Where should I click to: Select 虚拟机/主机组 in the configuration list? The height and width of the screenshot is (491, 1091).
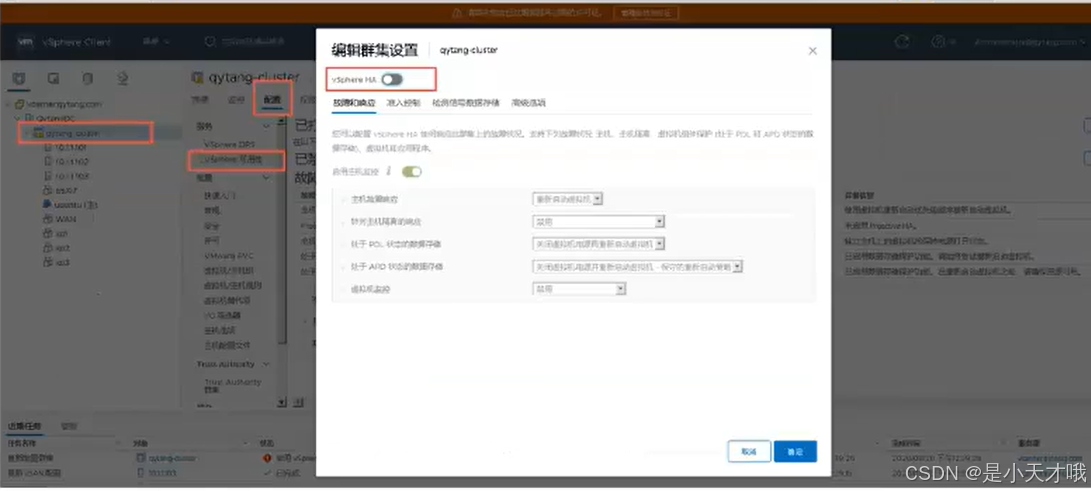tap(228, 271)
